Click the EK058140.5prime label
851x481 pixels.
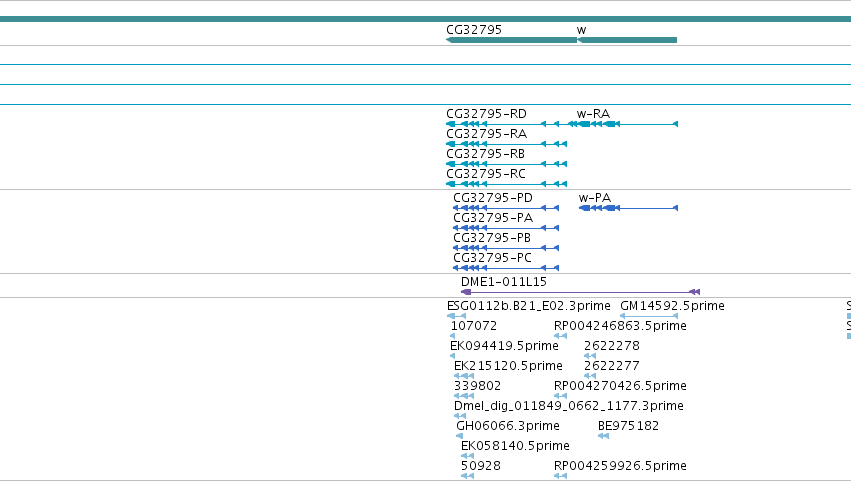point(515,447)
